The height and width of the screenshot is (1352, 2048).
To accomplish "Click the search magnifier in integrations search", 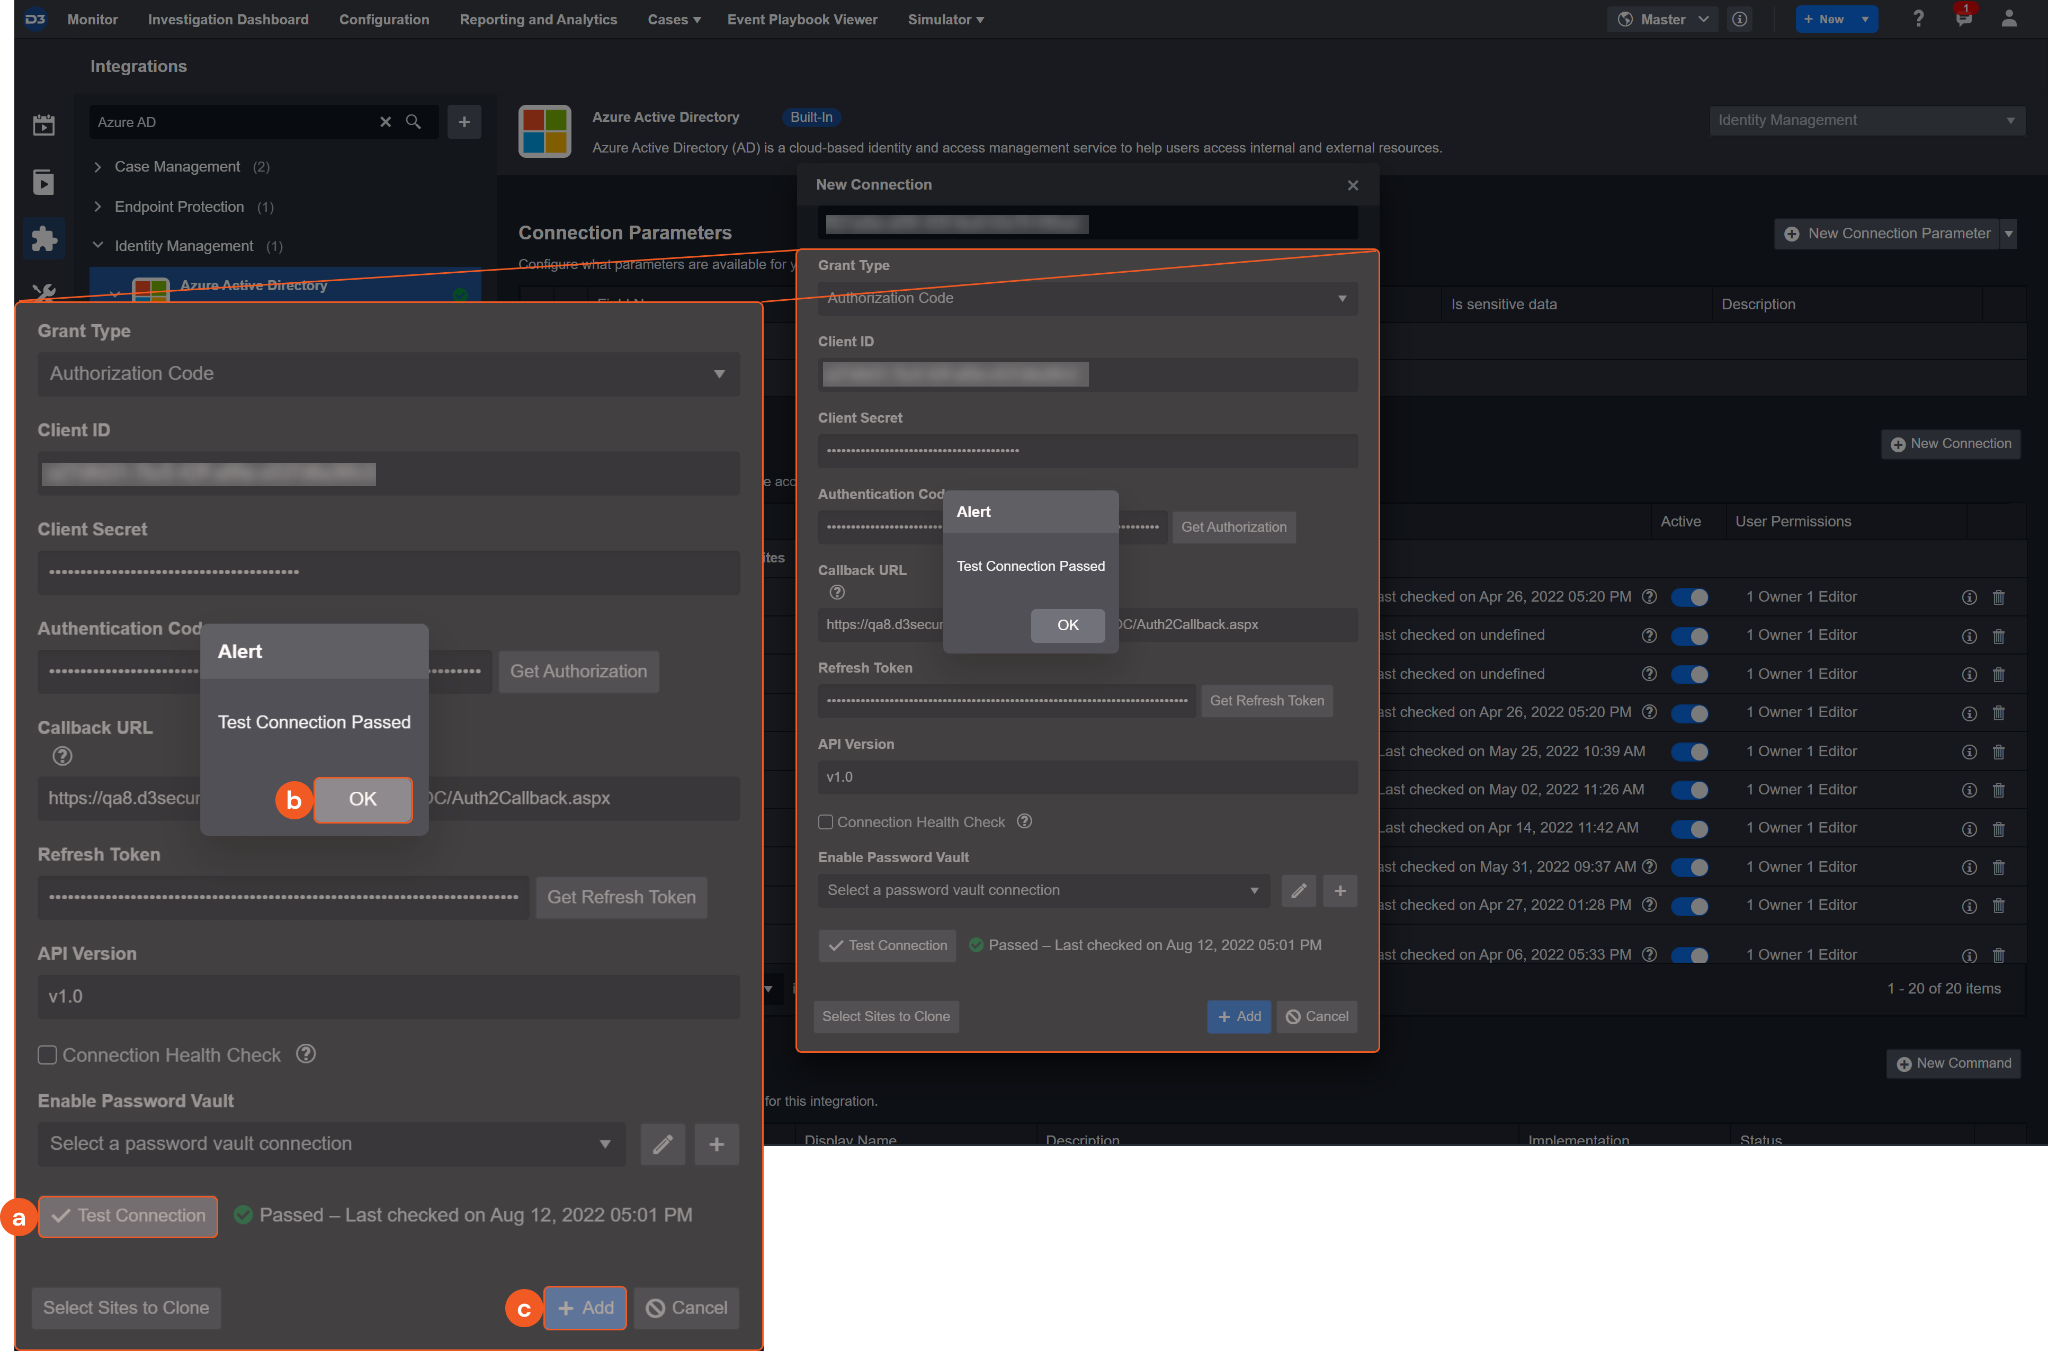I will point(413,122).
